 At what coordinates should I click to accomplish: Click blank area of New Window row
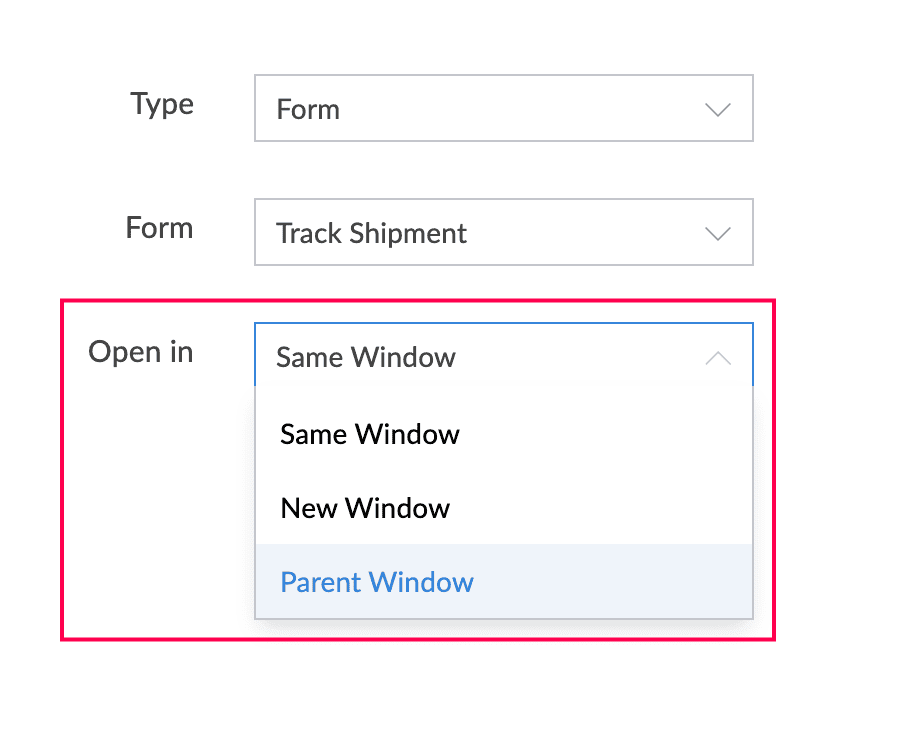[x=598, y=508]
